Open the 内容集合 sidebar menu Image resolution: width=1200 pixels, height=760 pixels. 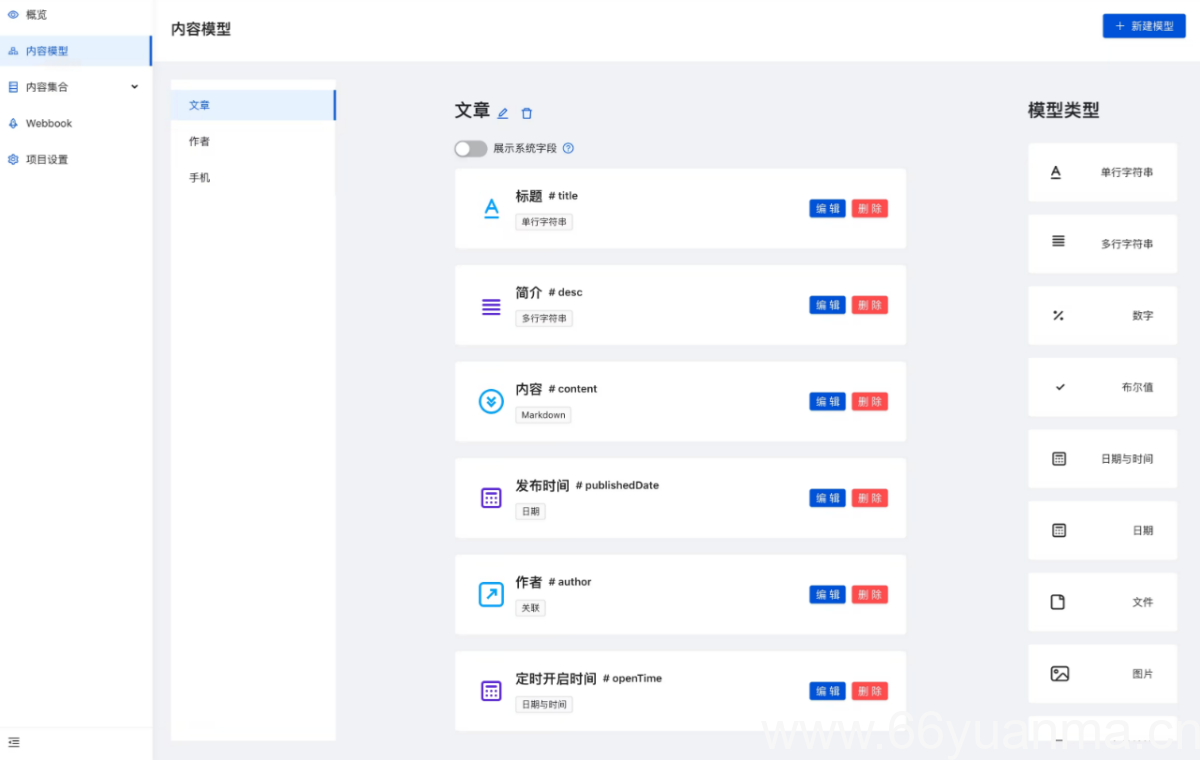tap(76, 87)
